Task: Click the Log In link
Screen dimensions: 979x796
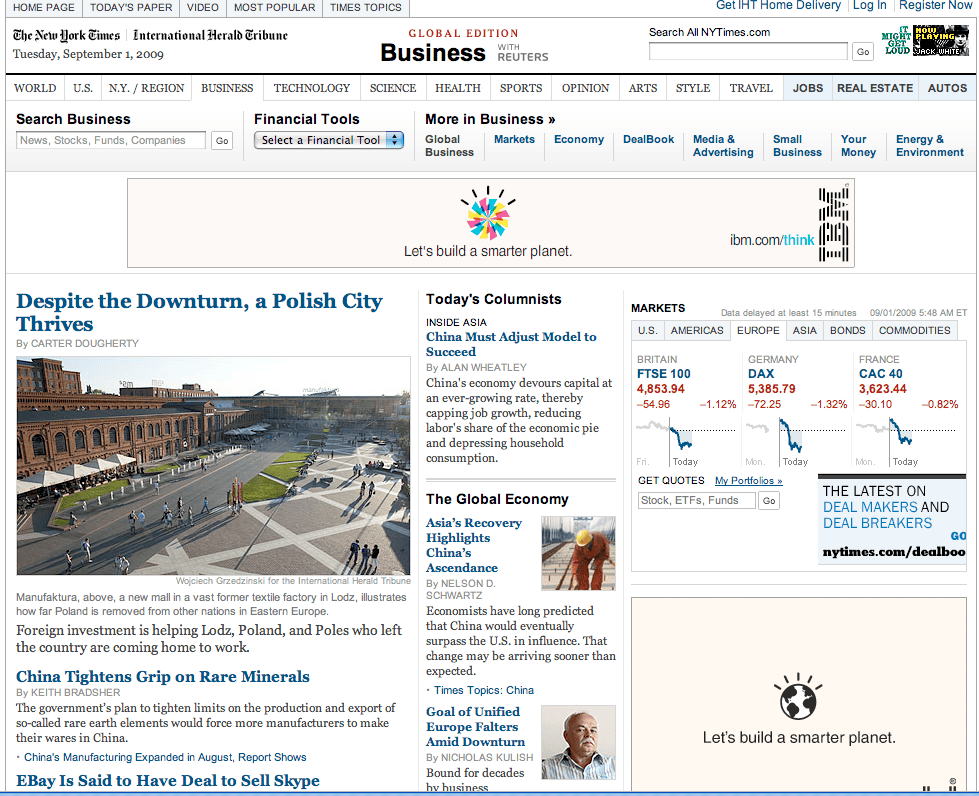Action: pyautogui.click(x=870, y=6)
